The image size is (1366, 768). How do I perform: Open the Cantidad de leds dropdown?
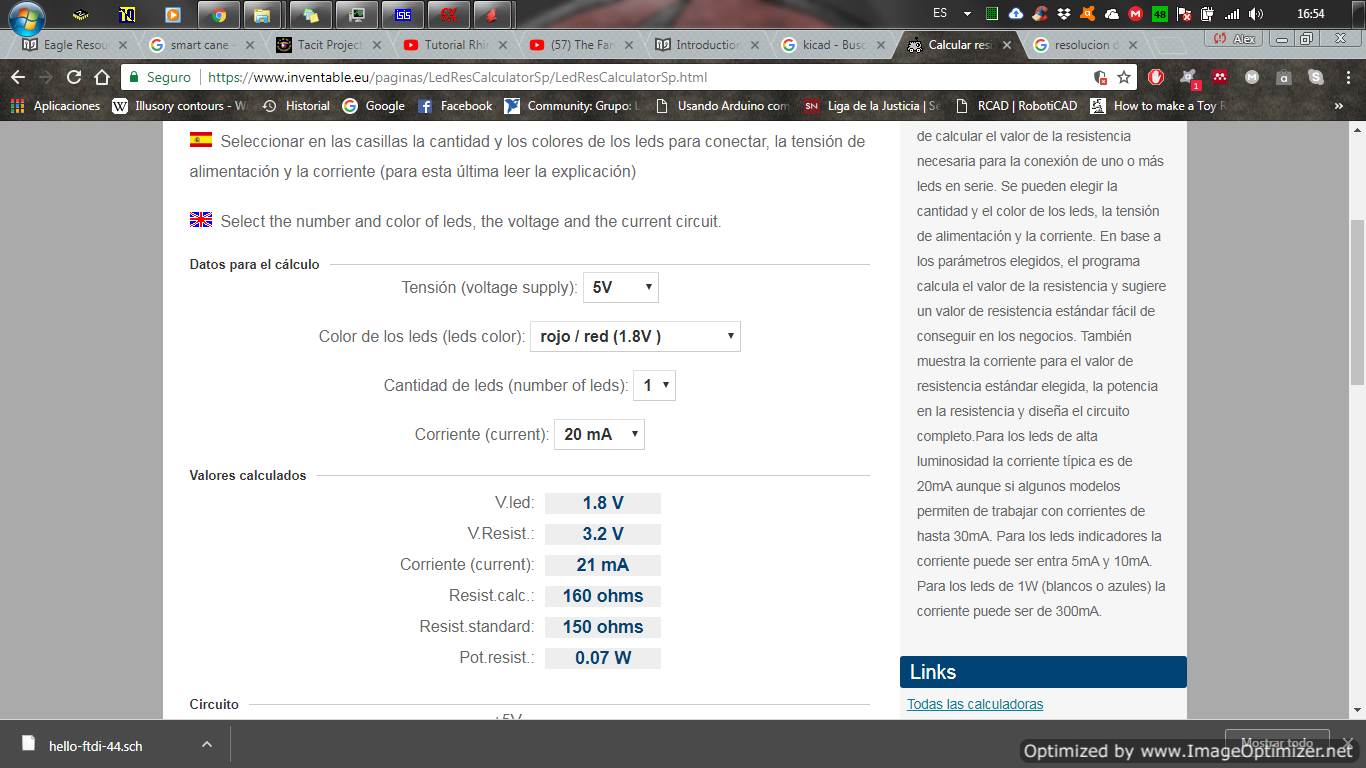point(654,385)
